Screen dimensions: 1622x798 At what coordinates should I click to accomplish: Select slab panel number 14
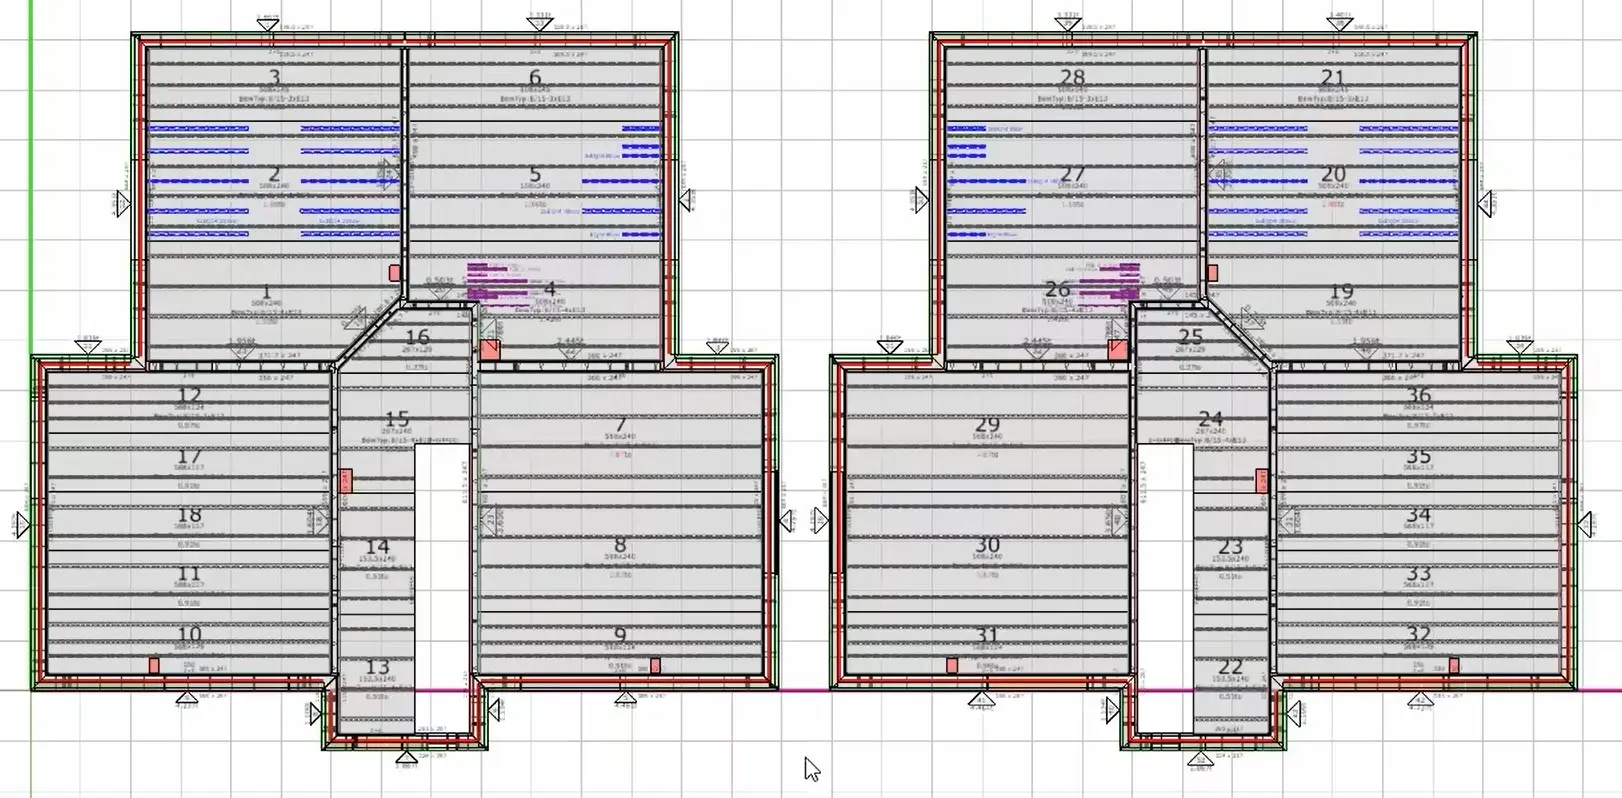tap(377, 547)
